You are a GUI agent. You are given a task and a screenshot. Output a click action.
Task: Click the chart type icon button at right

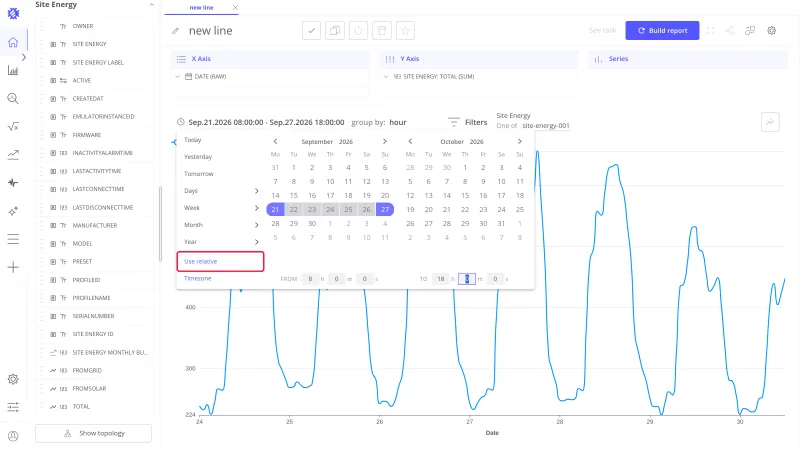[770, 122]
